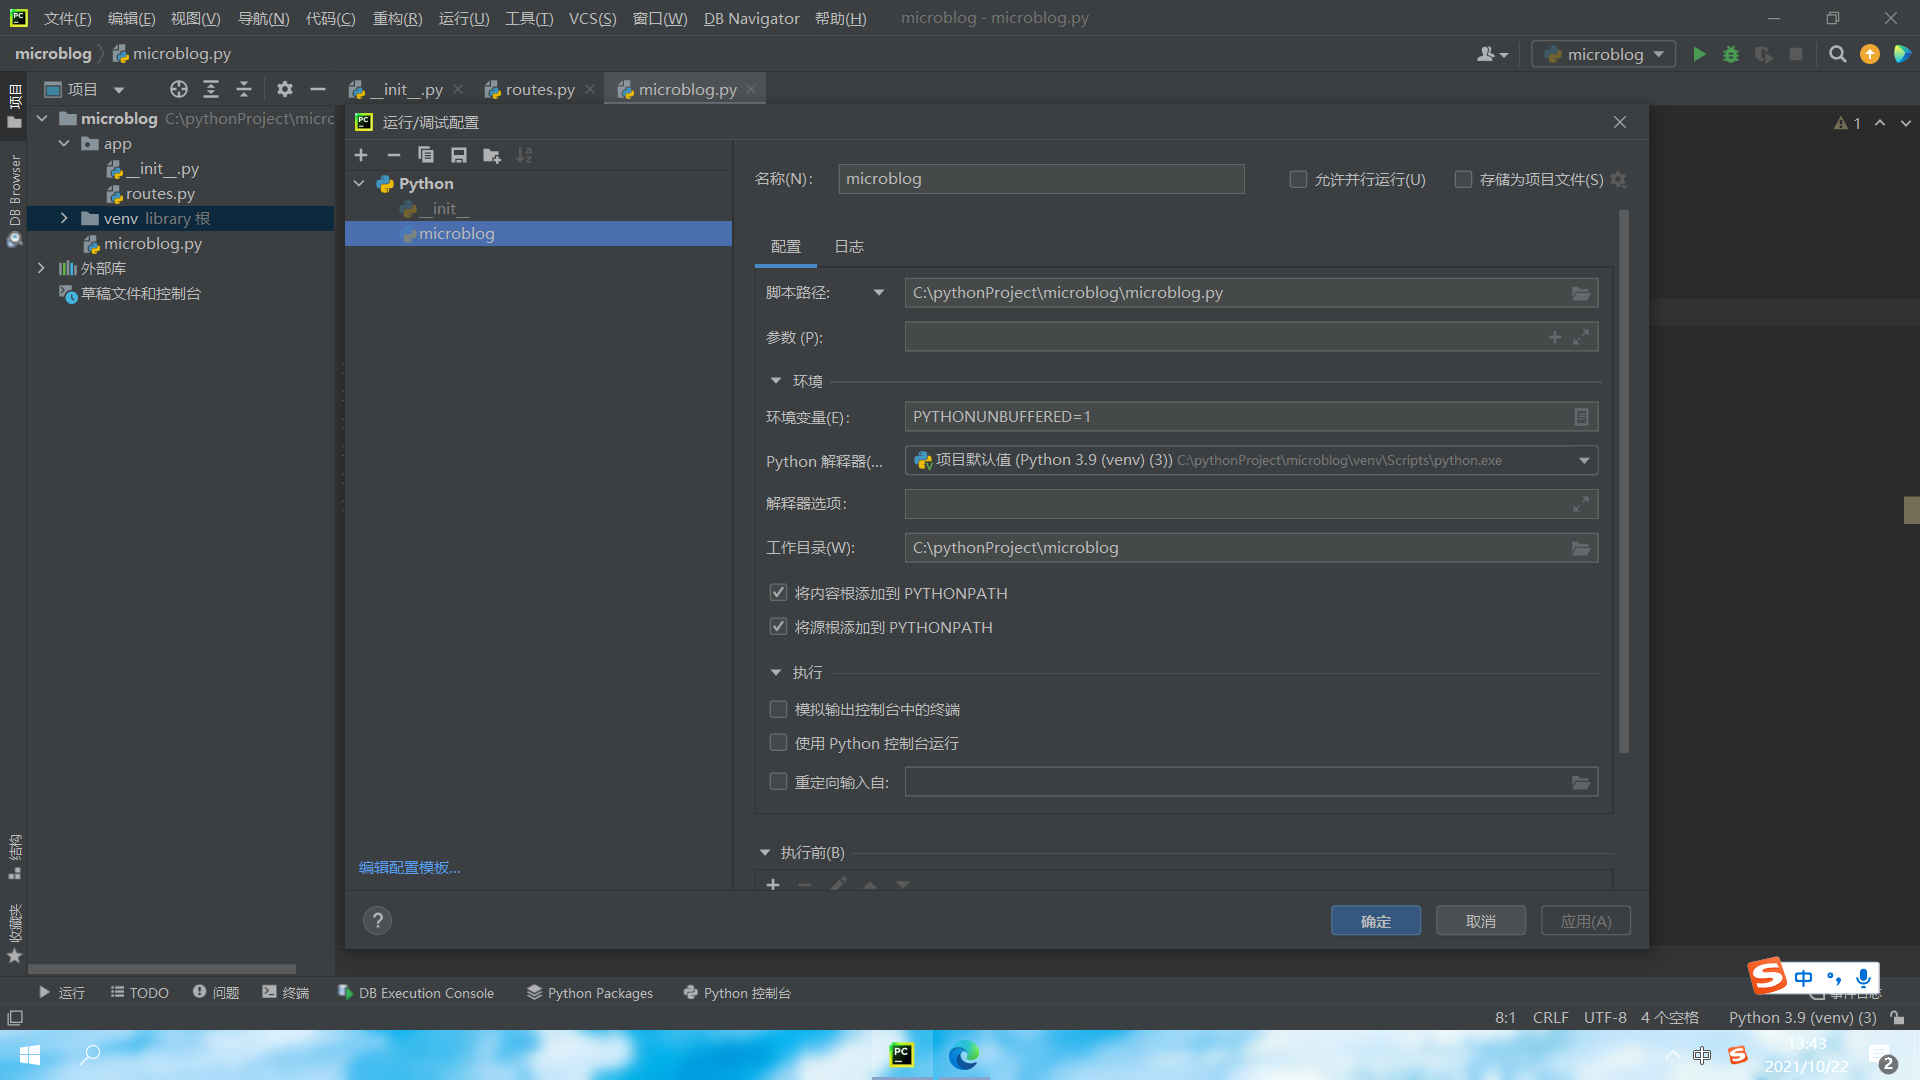Click the add new configuration plus icon
Image resolution: width=1920 pixels, height=1080 pixels.
coord(361,155)
